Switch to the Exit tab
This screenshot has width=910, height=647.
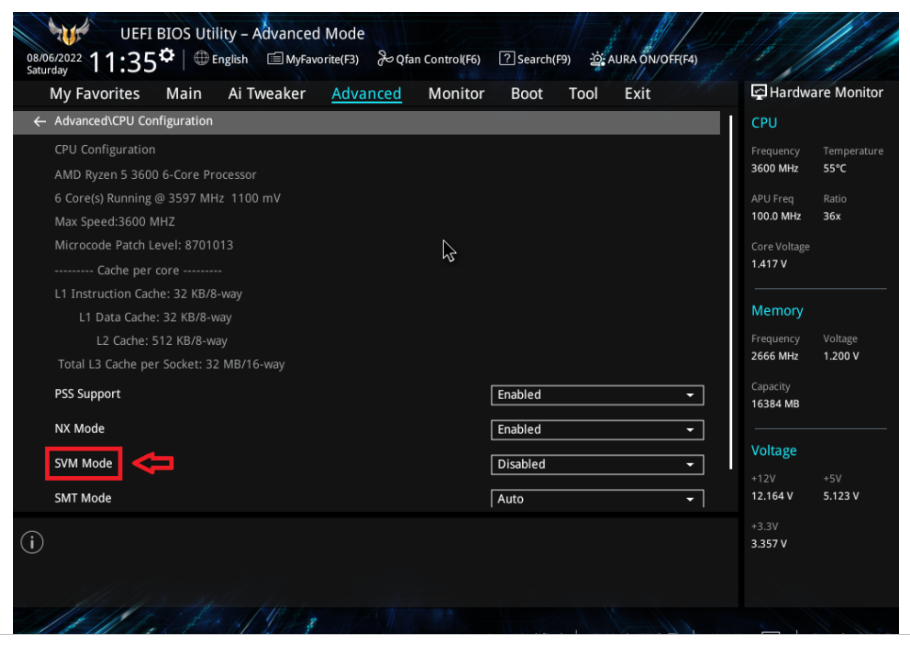pos(637,93)
